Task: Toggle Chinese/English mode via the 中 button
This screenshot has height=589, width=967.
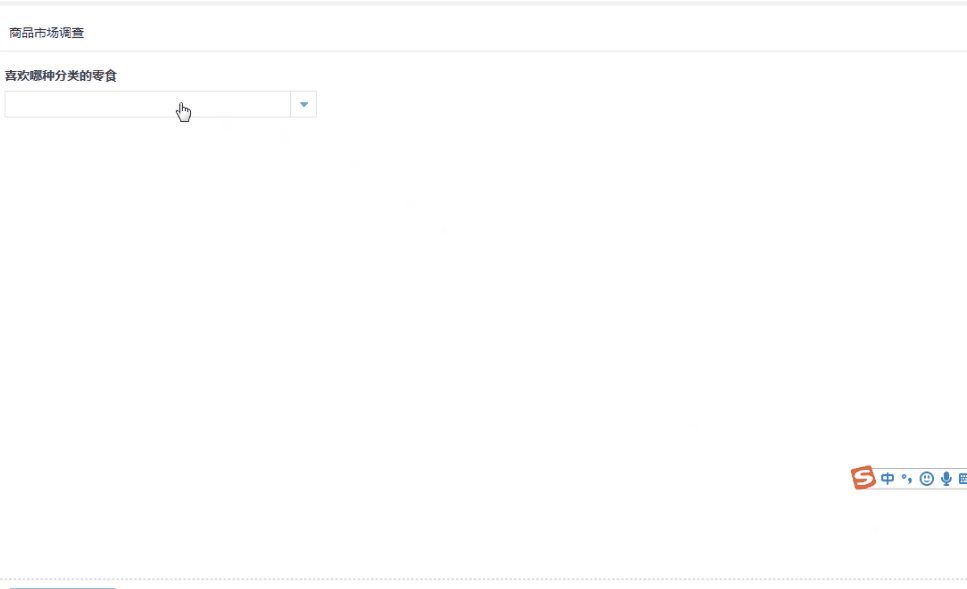Action: click(887, 479)
